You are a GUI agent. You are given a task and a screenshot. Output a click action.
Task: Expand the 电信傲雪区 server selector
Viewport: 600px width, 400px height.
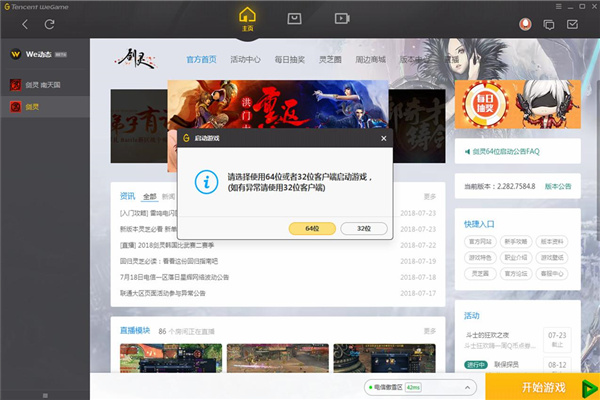pos(393,387)
